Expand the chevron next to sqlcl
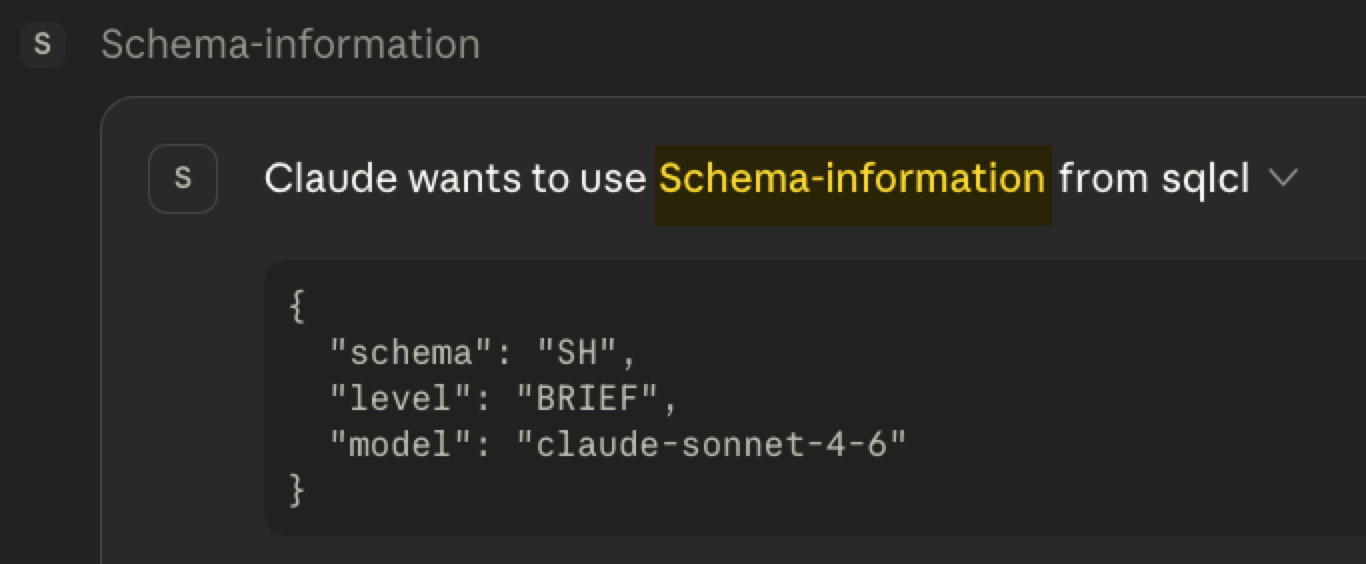The width and height of the screenshot is (1366, 564). click(x=1282, y=178)
